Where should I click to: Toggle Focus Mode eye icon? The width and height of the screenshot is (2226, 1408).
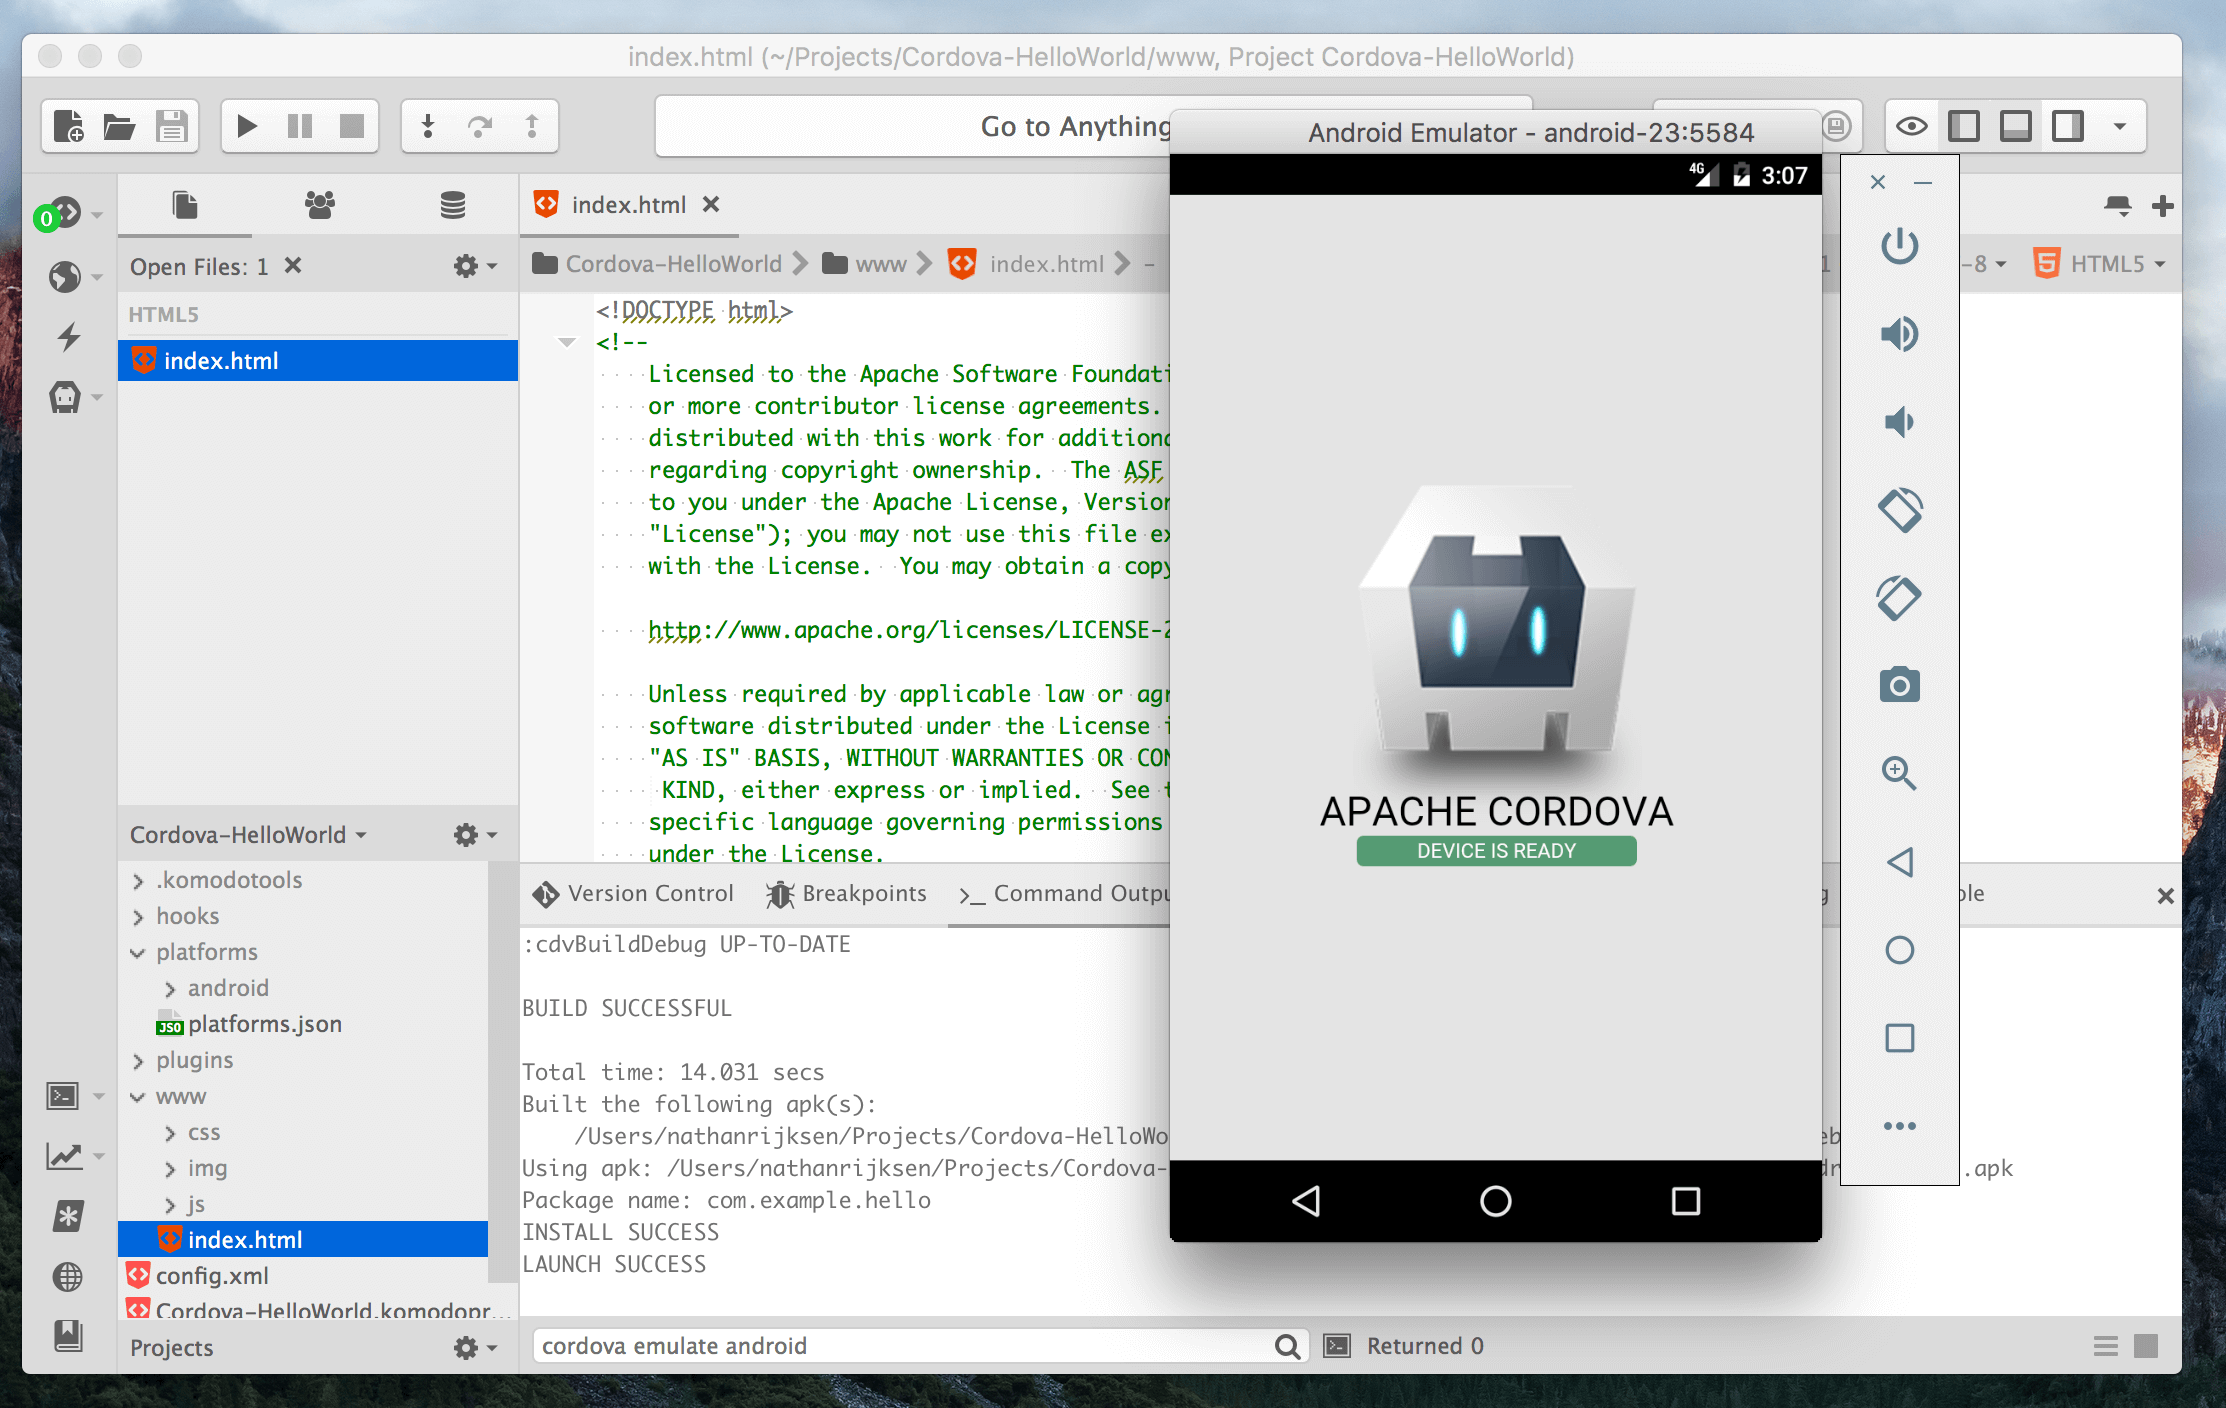point(1911,126)
